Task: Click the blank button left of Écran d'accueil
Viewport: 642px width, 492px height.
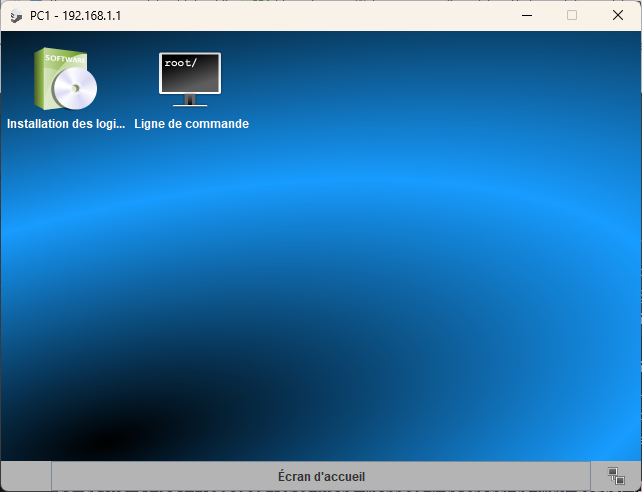Action: pos(26,476)
